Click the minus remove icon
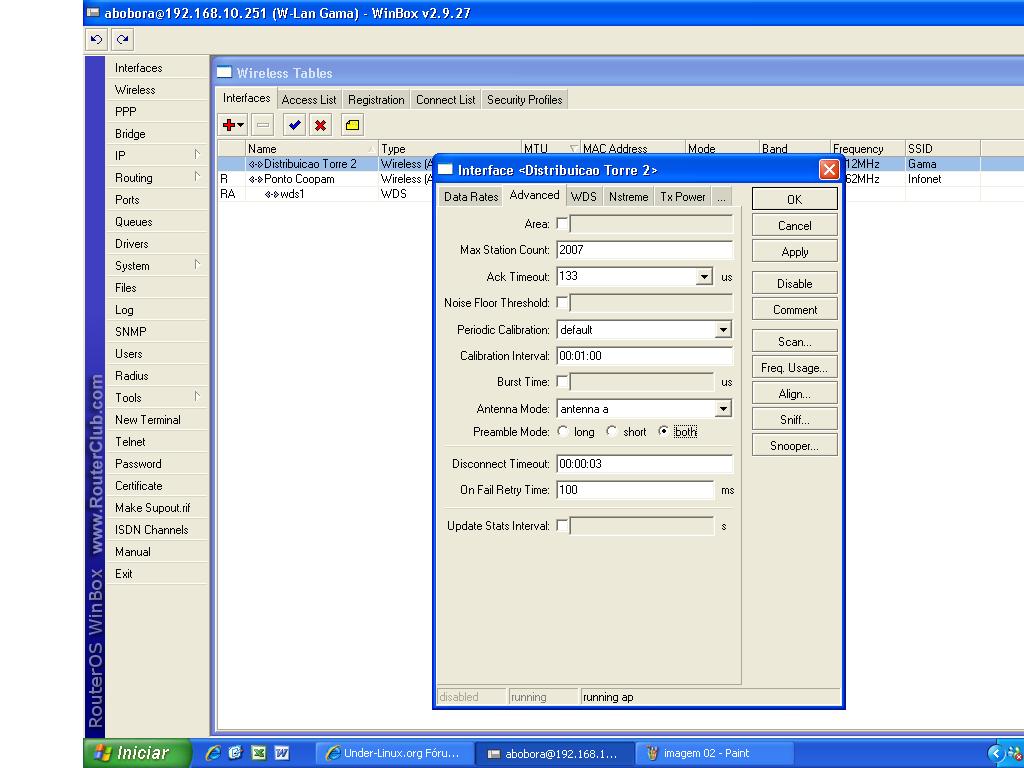This screenshot has width=1024, height=768. (x=262, y=125)
